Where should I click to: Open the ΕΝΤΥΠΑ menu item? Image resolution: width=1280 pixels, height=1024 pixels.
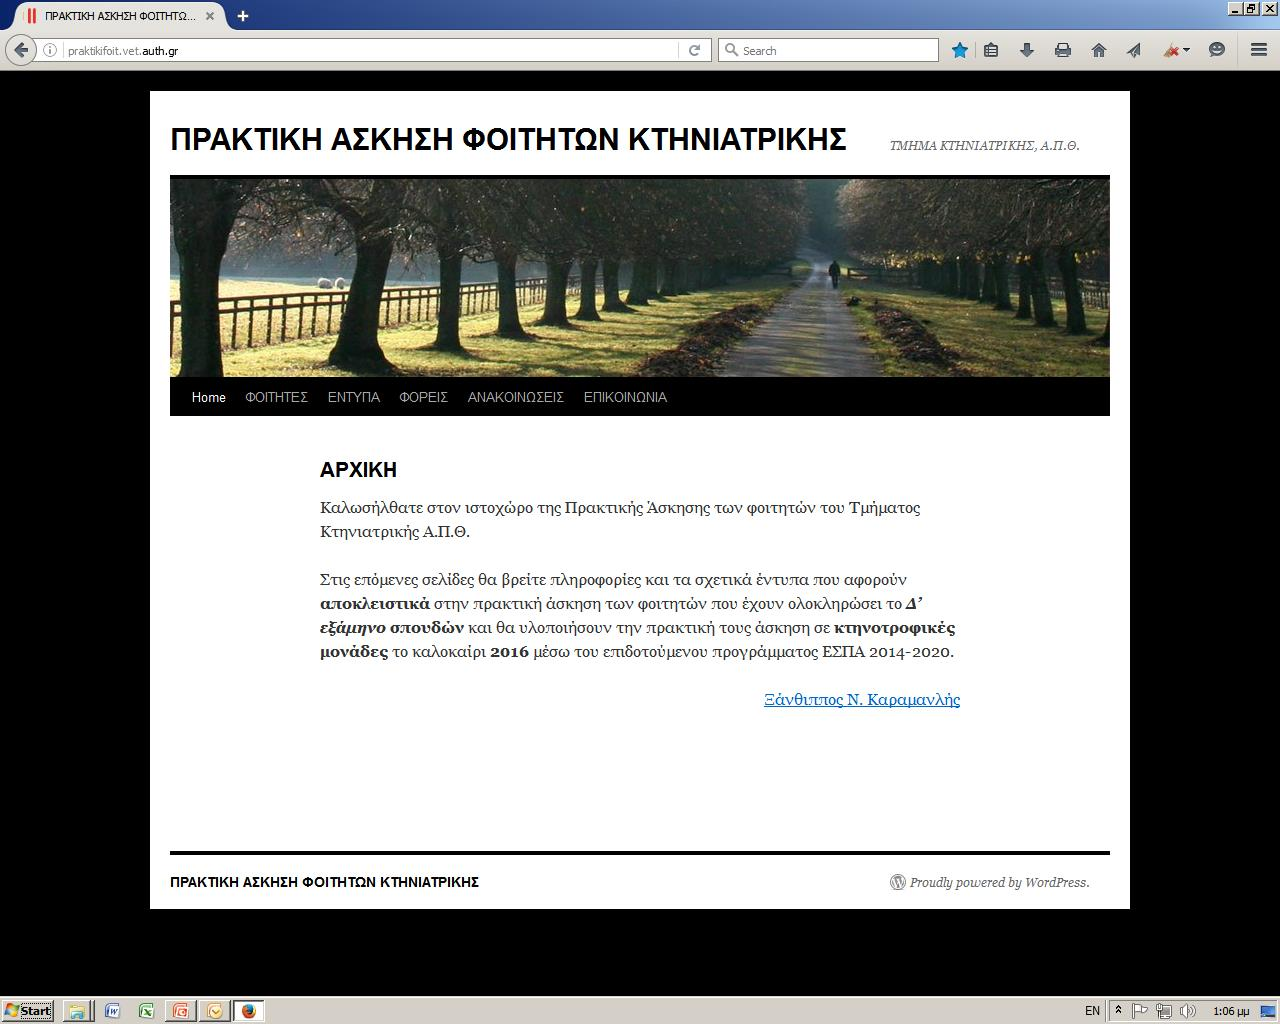point(354,397)
